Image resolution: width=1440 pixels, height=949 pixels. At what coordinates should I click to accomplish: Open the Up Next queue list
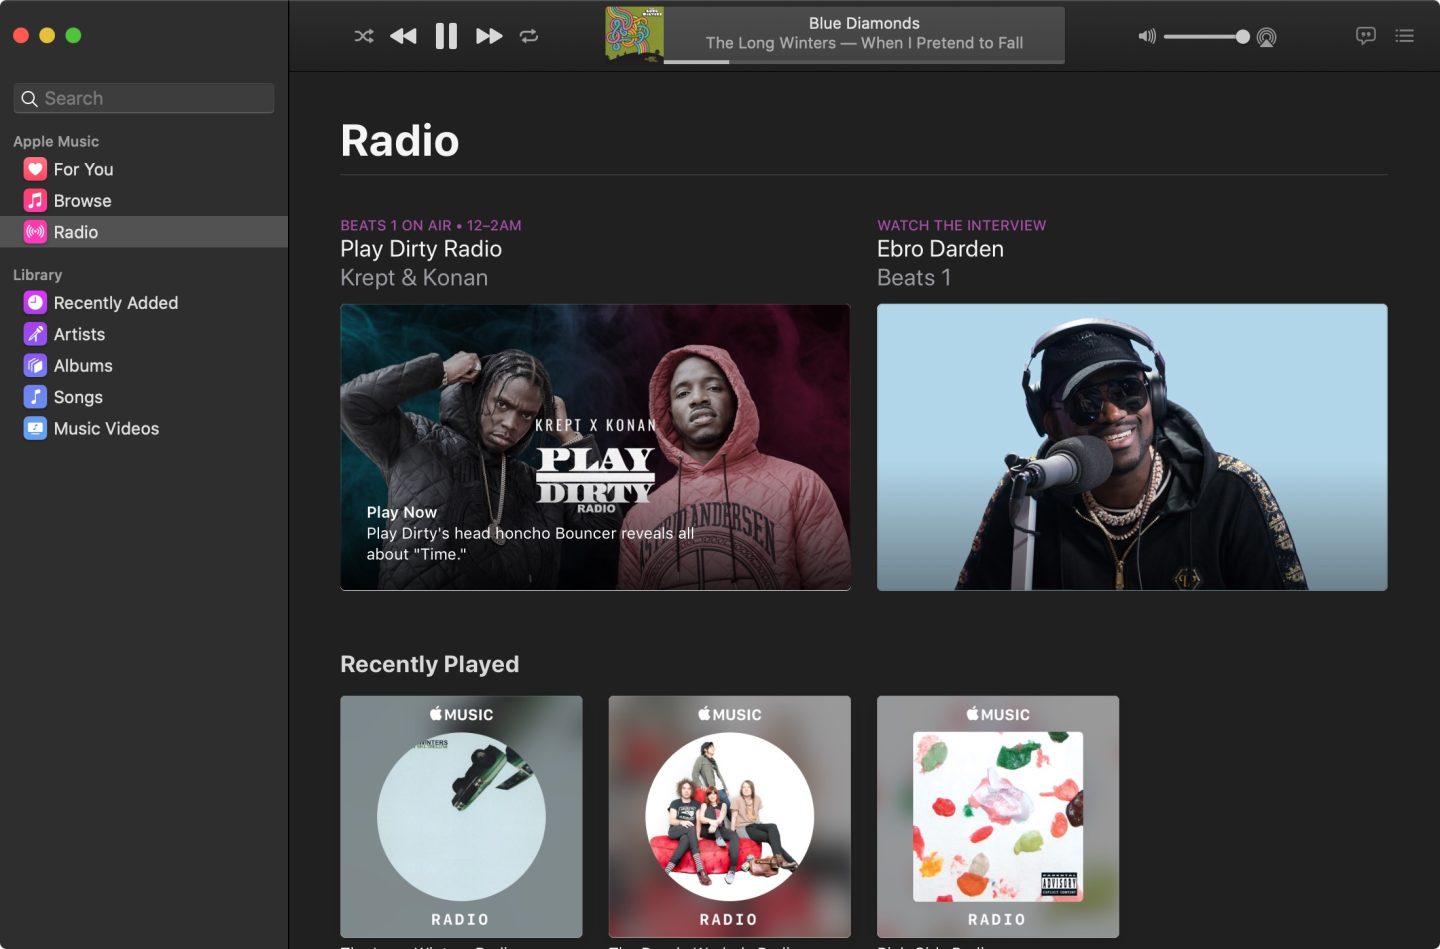pyautogui.click(x=1405, y=36)
